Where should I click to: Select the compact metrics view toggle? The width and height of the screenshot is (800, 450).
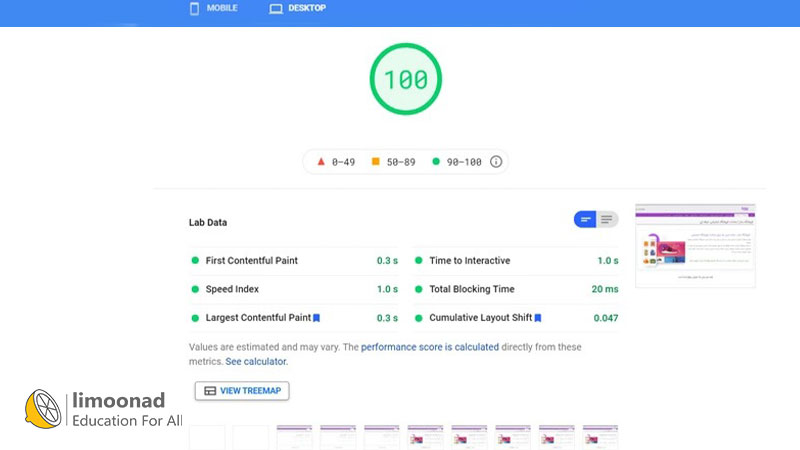585,219
